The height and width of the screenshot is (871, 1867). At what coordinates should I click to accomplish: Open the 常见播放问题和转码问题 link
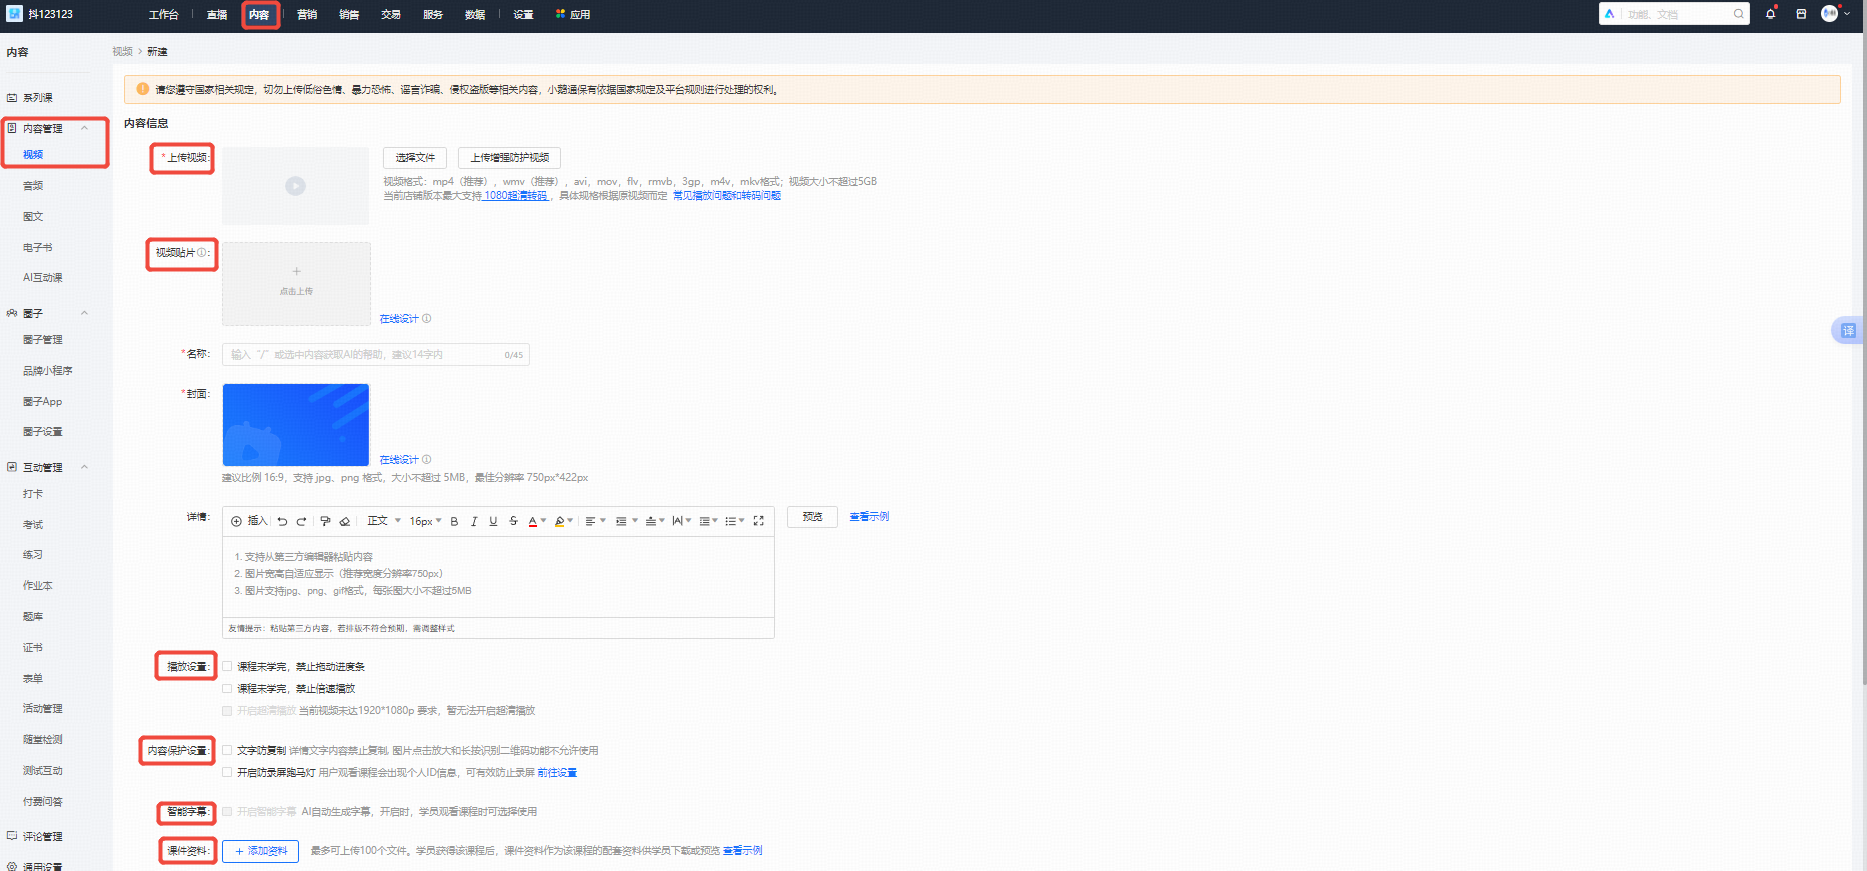(x=727, y=196)
